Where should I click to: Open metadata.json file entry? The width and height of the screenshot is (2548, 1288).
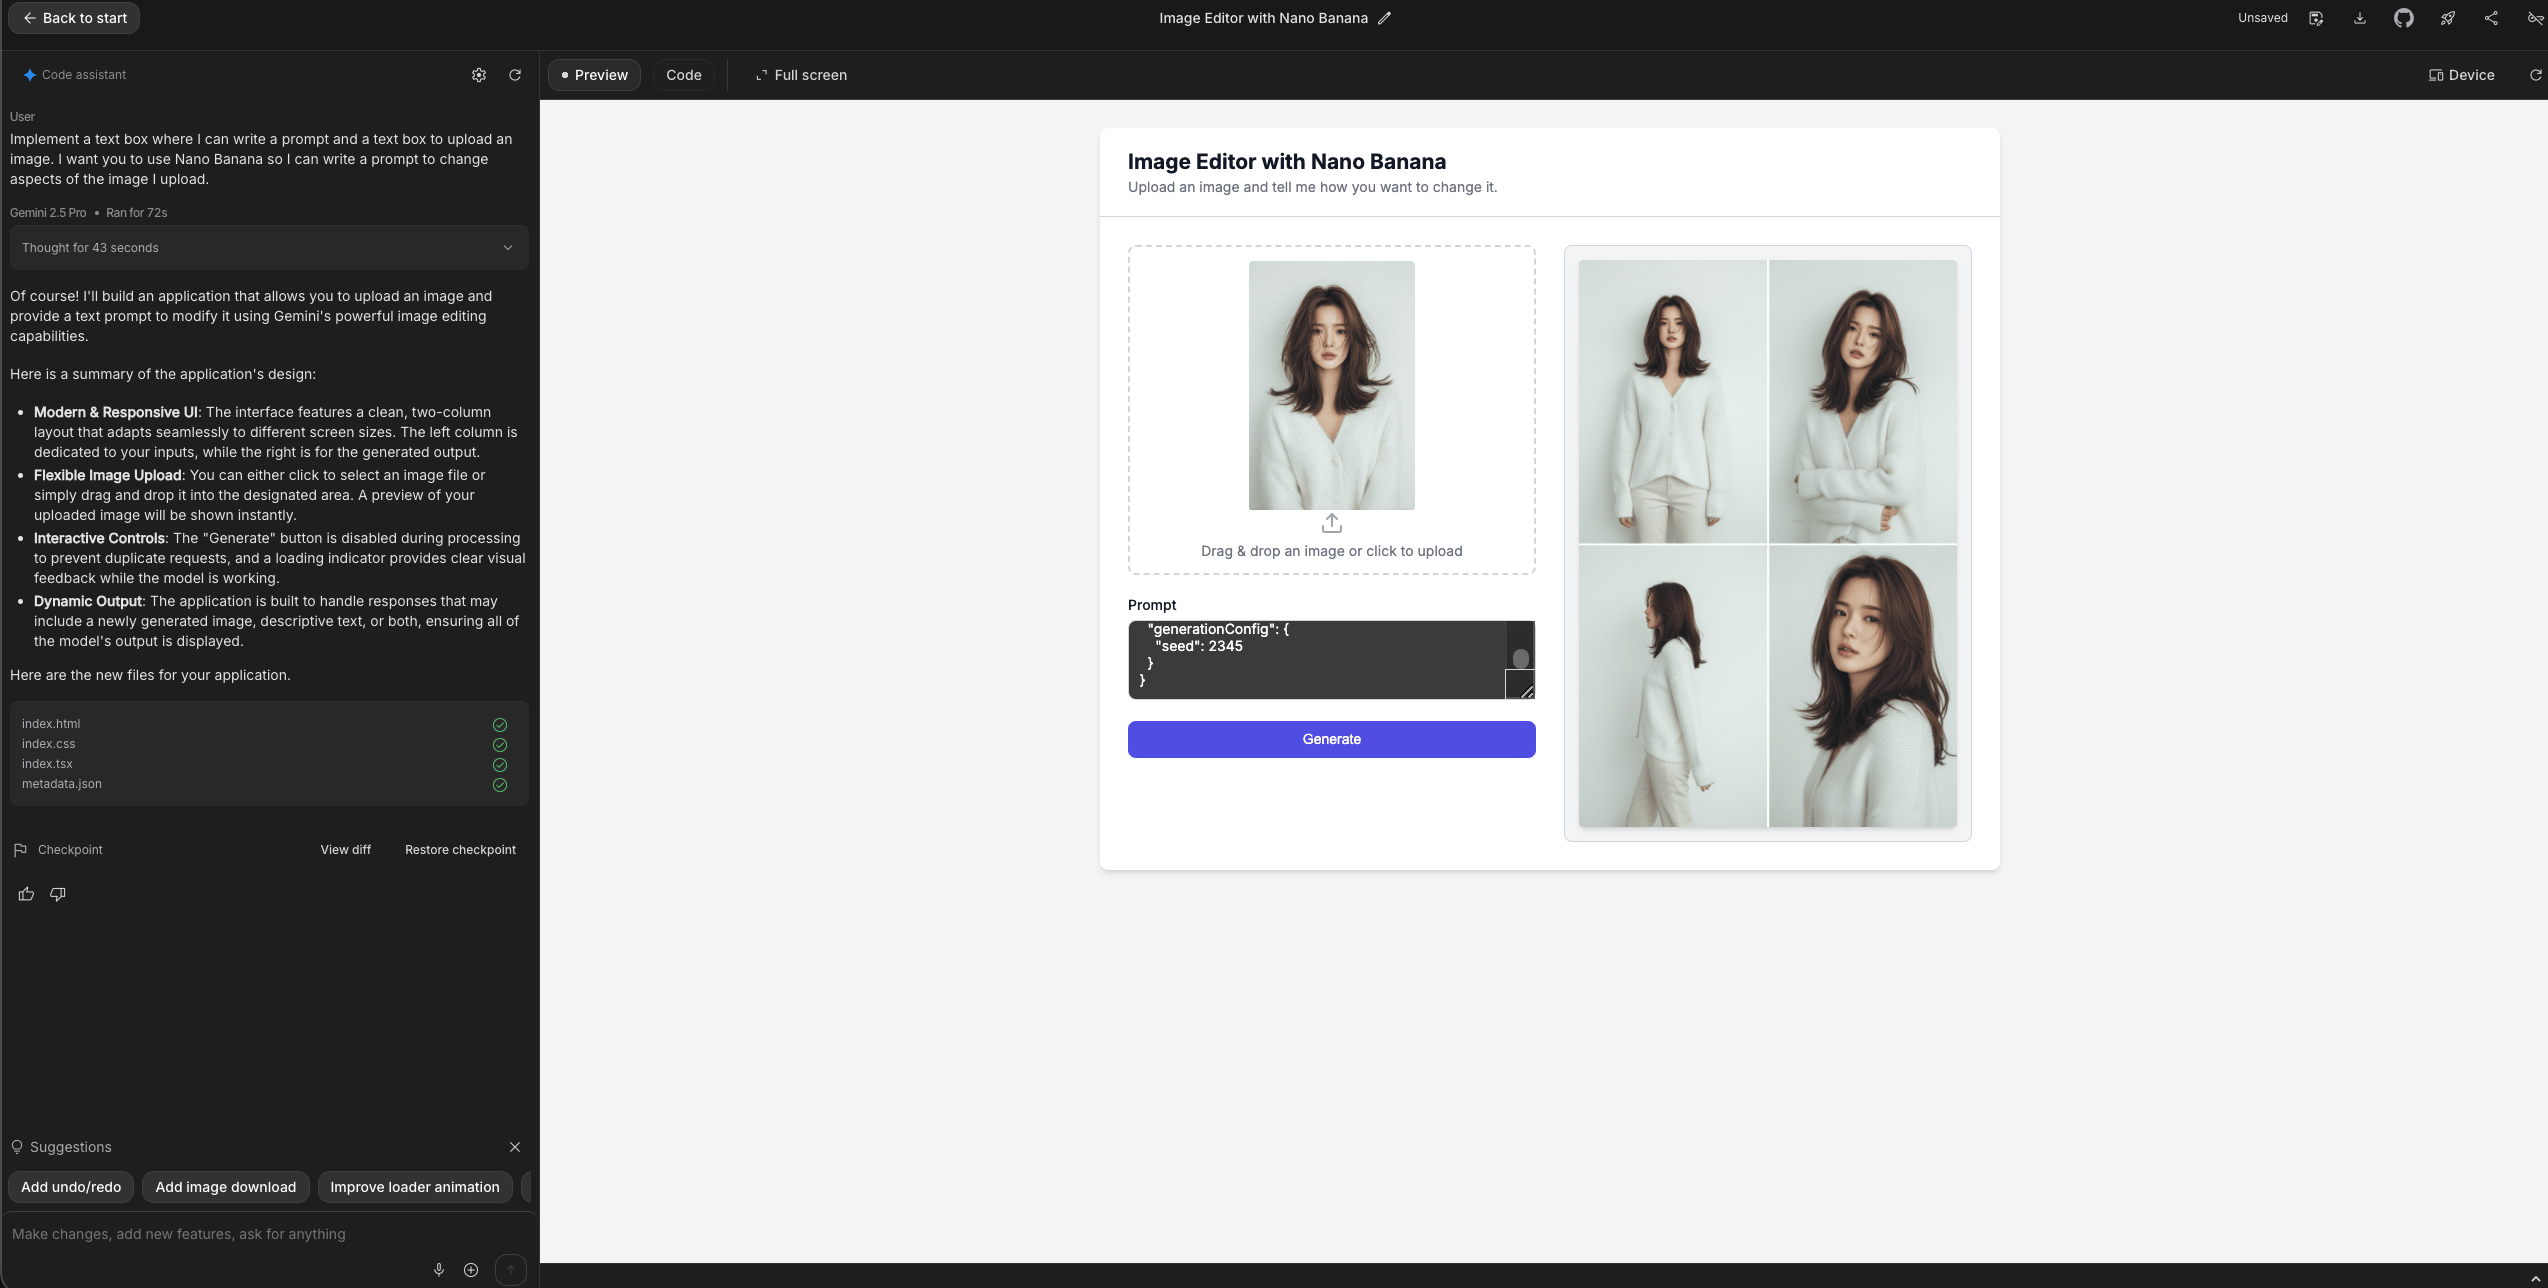62,784
